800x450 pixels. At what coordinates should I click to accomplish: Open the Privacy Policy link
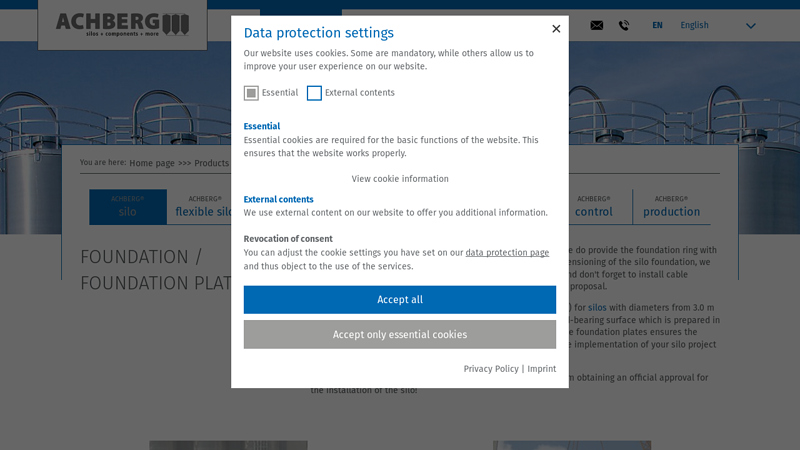click(x=491, y=369)
